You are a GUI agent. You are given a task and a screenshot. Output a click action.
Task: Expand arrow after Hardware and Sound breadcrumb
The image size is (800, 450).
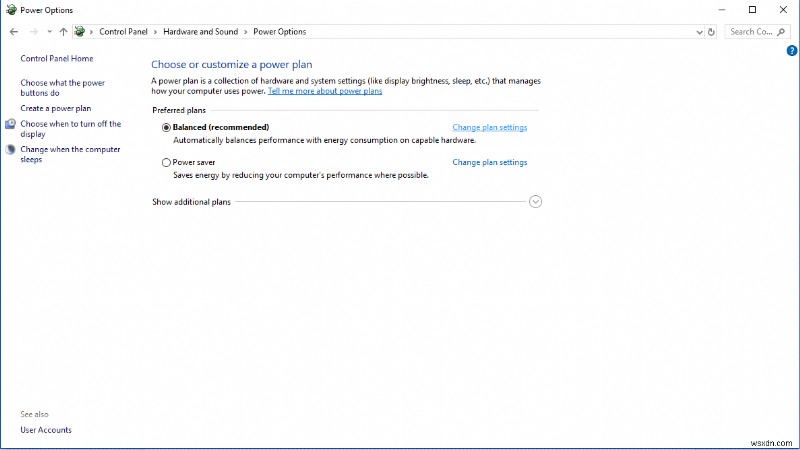[245, 32]
